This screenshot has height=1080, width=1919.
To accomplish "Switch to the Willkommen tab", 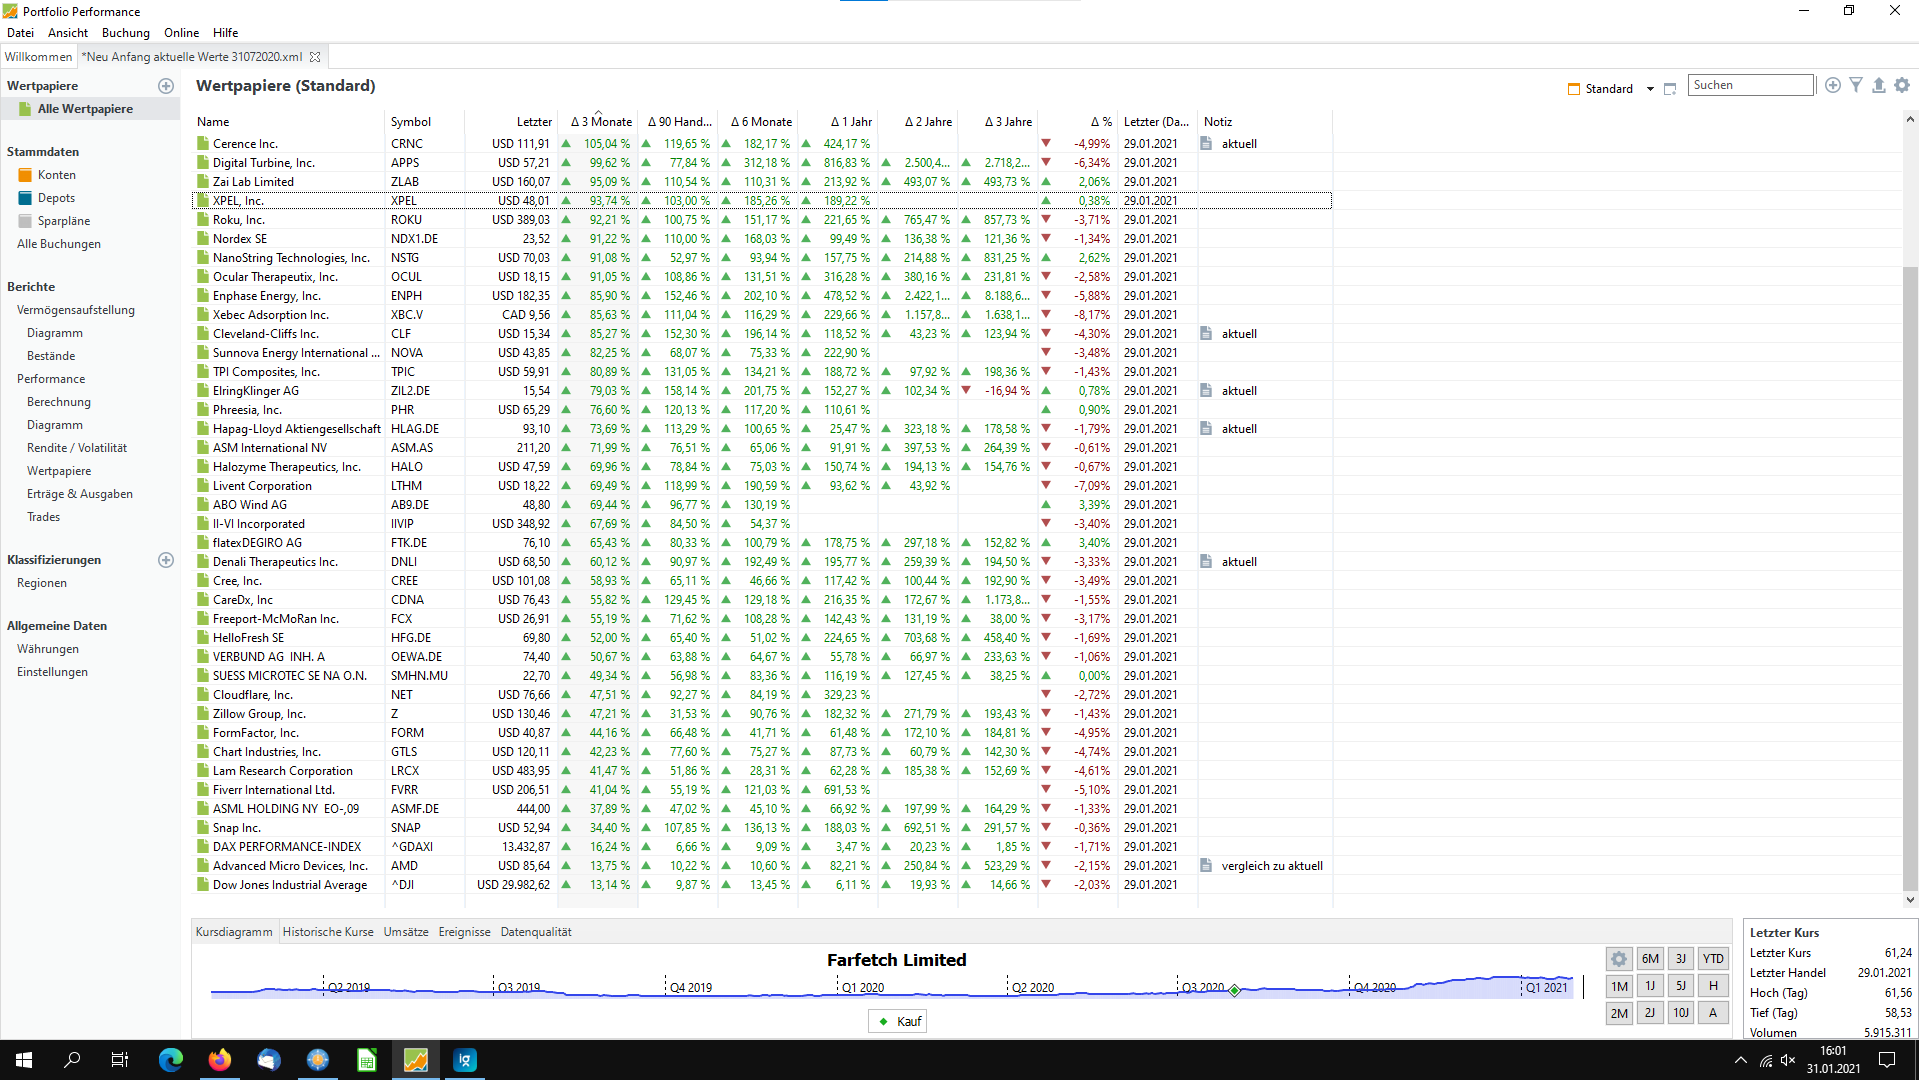I will click(x=38, y=57).
